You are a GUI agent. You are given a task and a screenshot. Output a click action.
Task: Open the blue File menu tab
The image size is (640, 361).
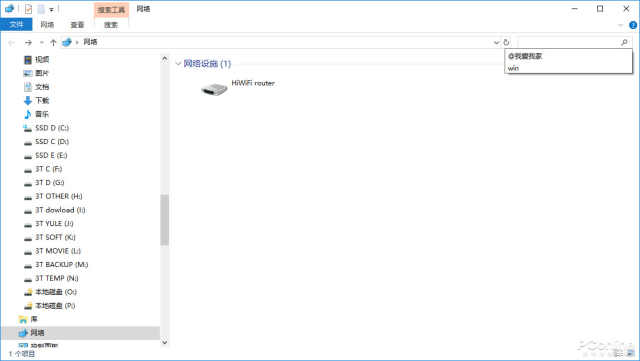[16, 25]
